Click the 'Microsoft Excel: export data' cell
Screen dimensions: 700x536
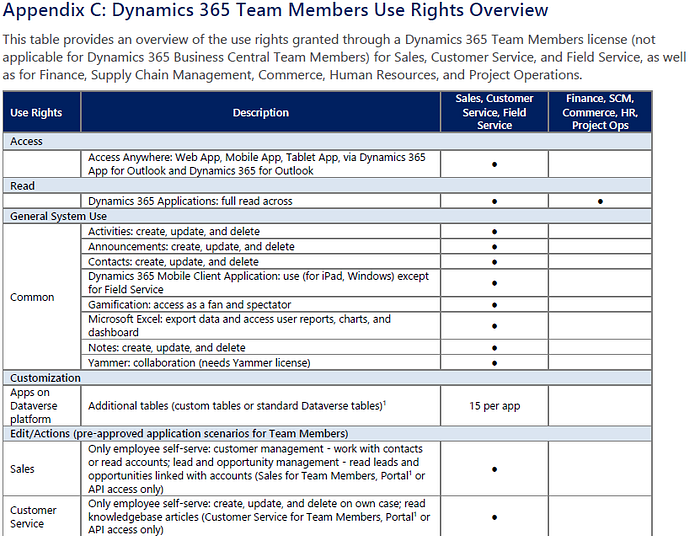[261, 325]
